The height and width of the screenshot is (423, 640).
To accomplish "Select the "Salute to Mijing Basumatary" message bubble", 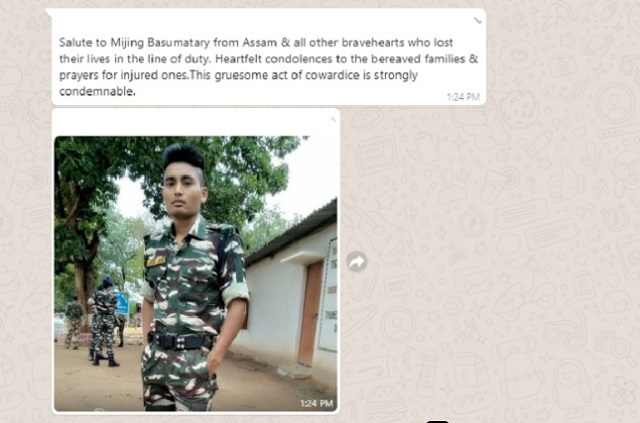I will tap(269, 57).
